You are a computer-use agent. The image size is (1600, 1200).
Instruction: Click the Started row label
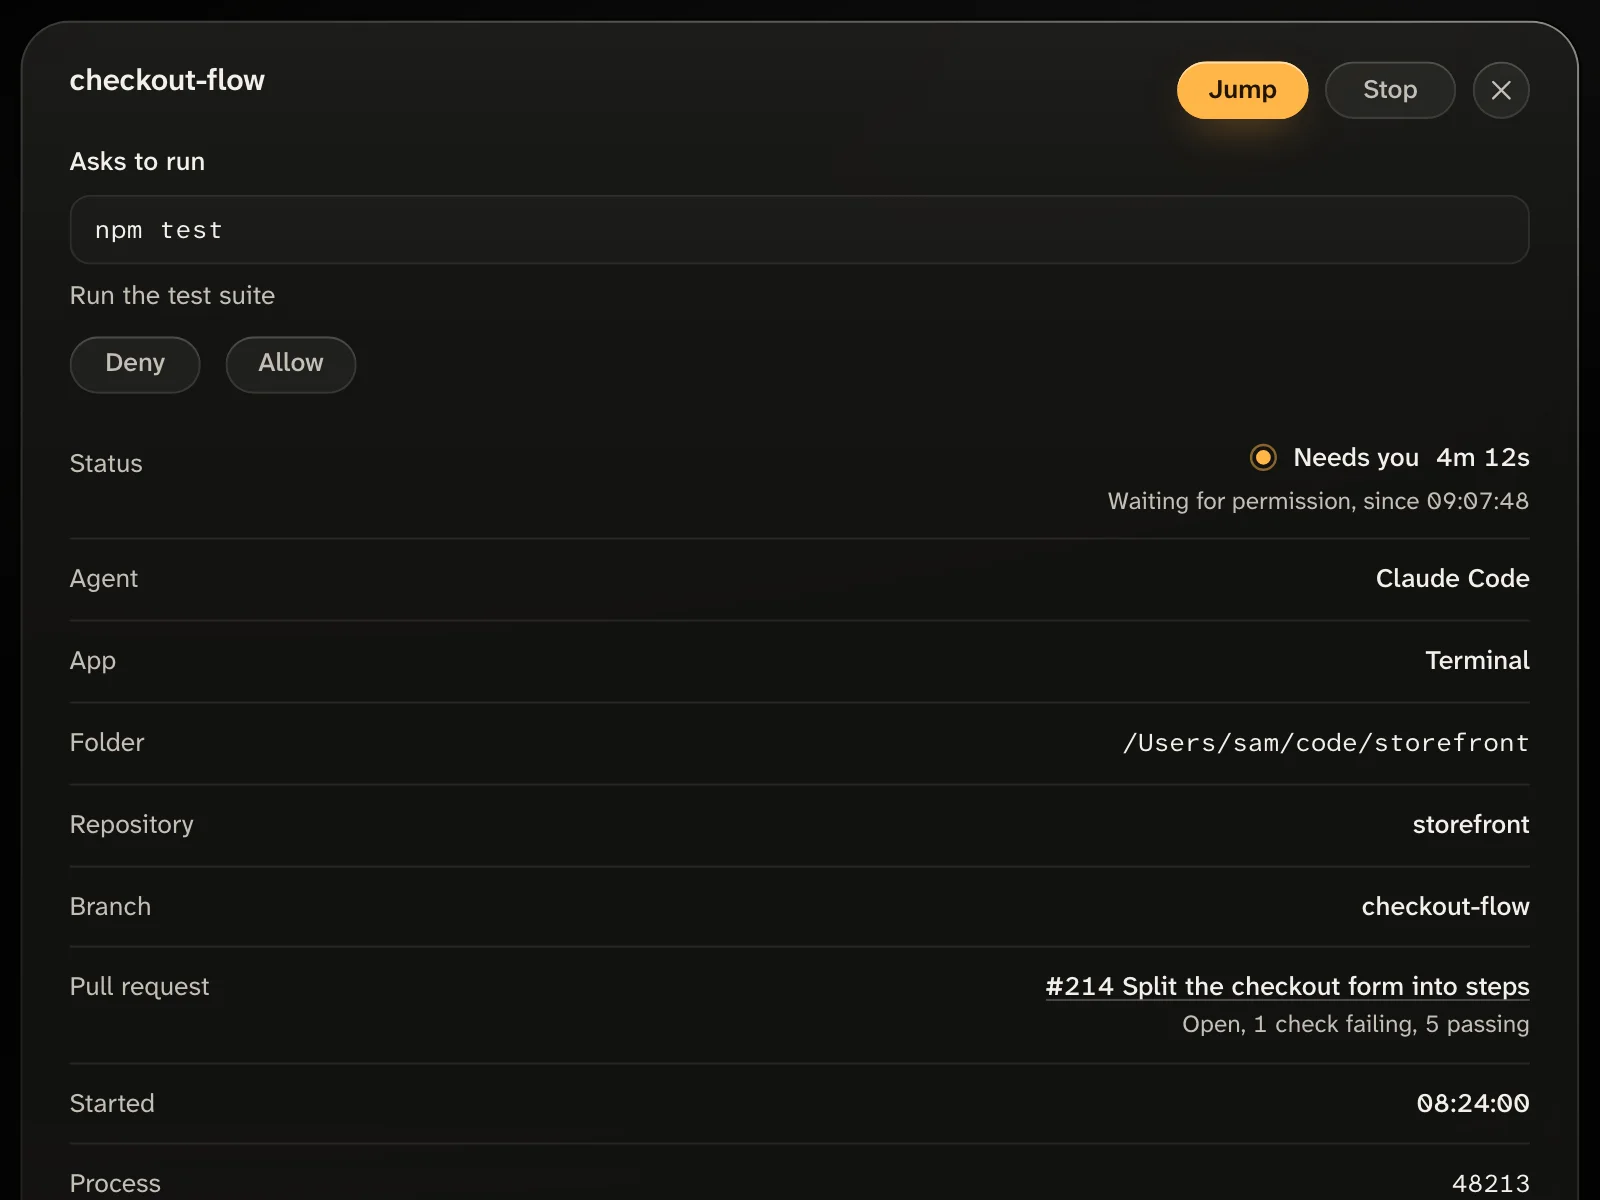(x=112, y=1103)
